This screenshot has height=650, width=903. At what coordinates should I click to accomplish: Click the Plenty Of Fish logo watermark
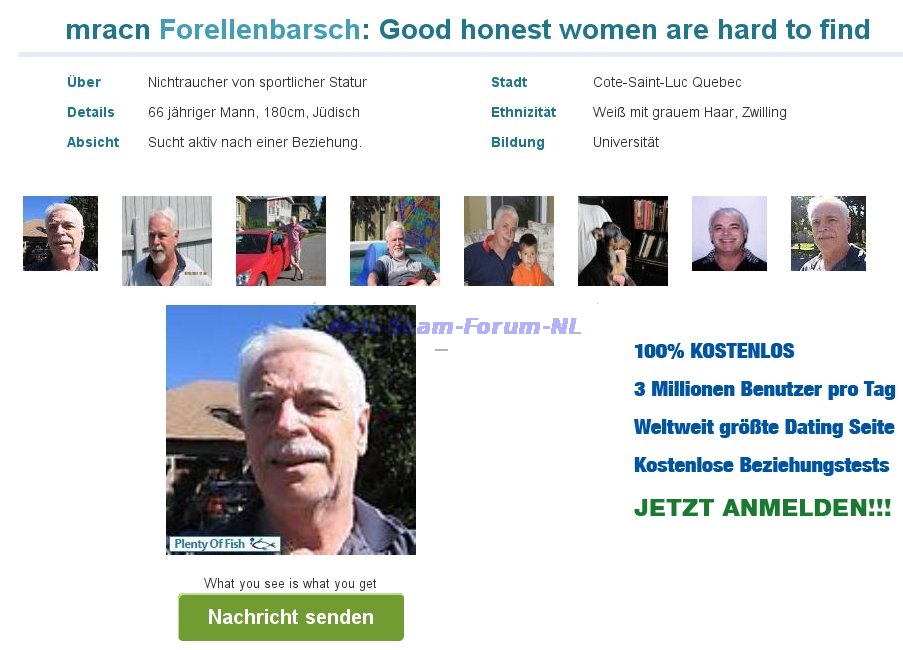point(225,544)
